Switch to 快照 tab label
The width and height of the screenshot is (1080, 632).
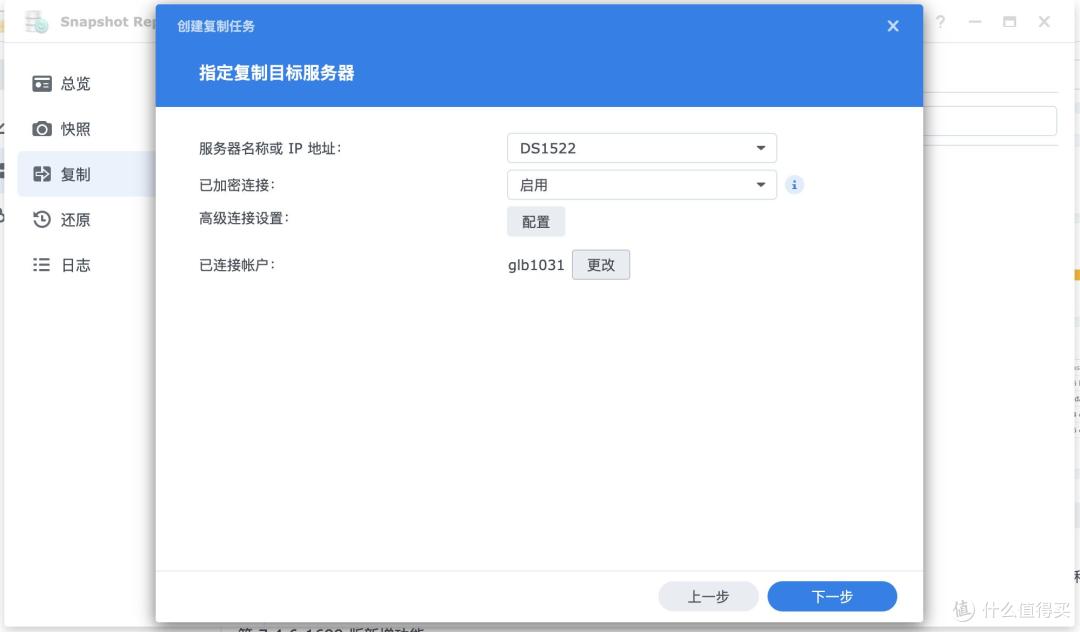[76, 129]
